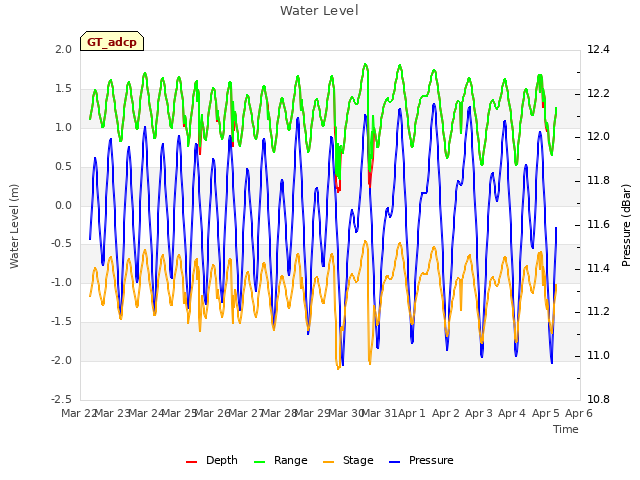Click the blue Pressure legend swatch
Viewport: 640px width, 480px height.
coord(395,462)
